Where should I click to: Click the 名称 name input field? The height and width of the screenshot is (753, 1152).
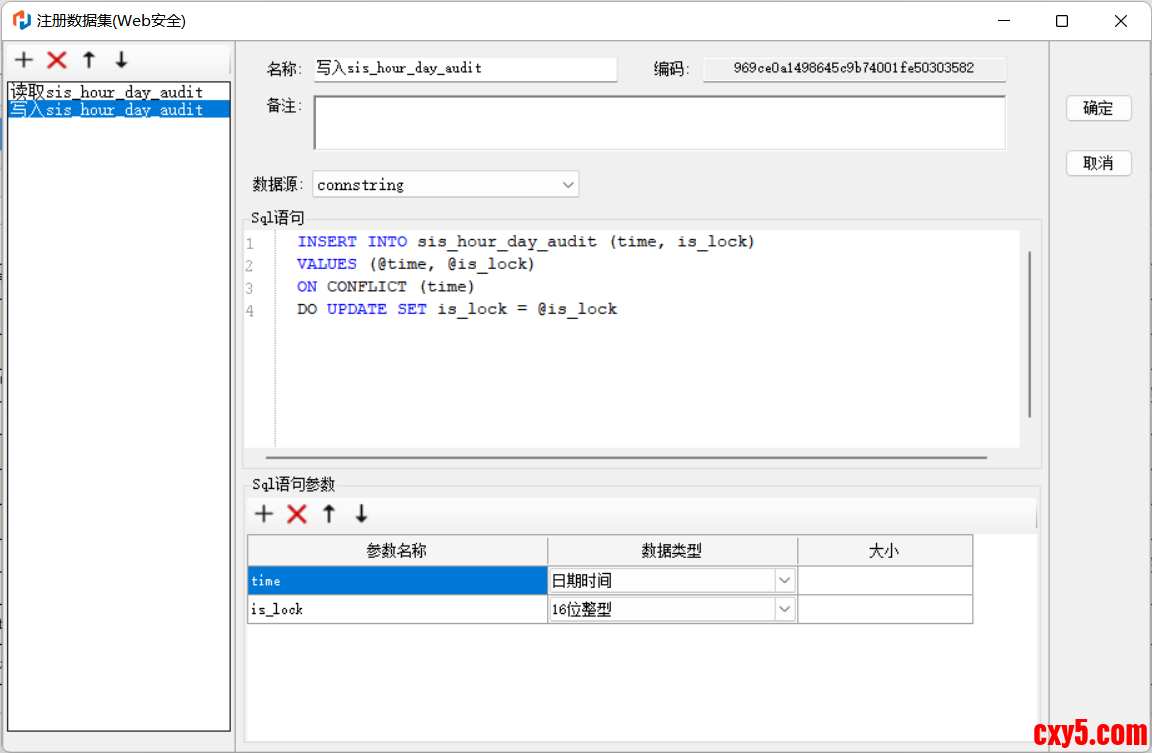(x=466, y=68)
